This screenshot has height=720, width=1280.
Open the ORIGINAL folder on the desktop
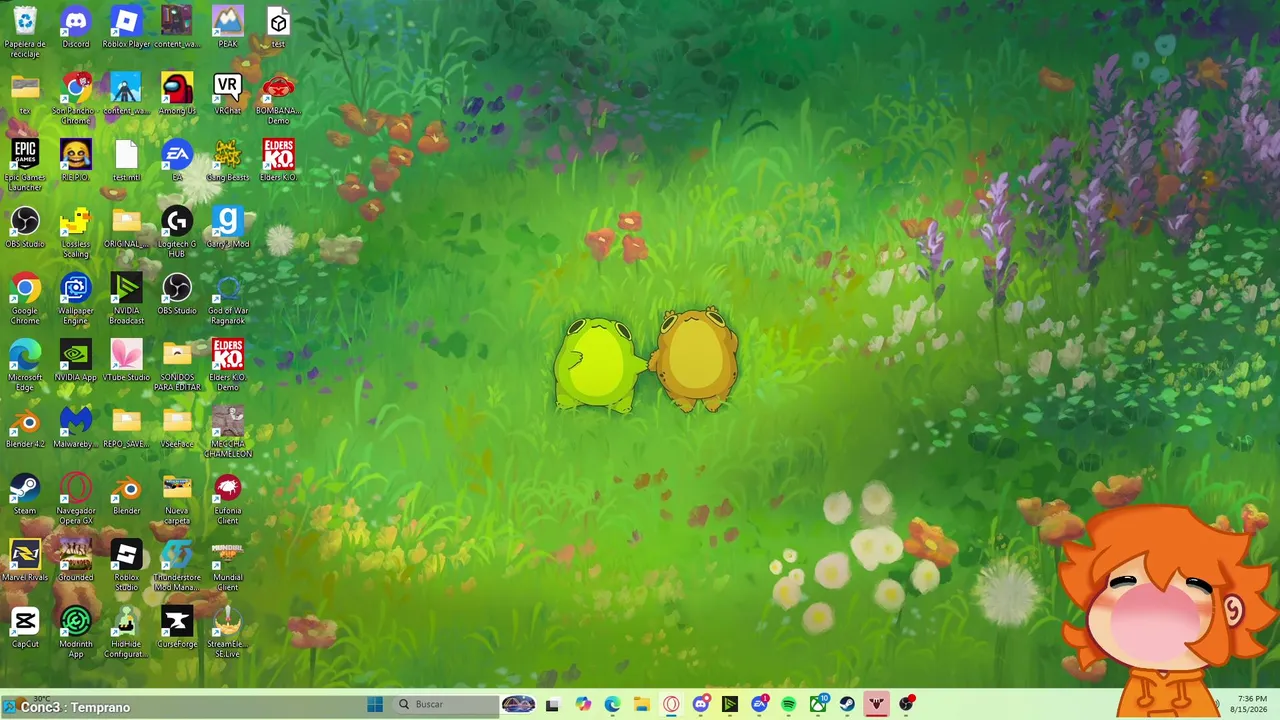[x=126, y=228]
